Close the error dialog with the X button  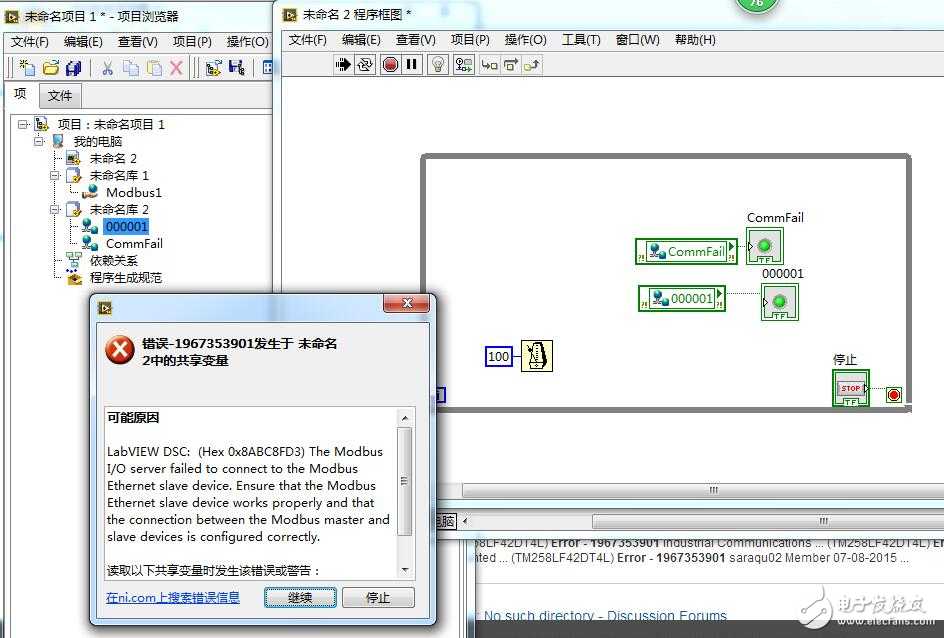coord(406,303)
